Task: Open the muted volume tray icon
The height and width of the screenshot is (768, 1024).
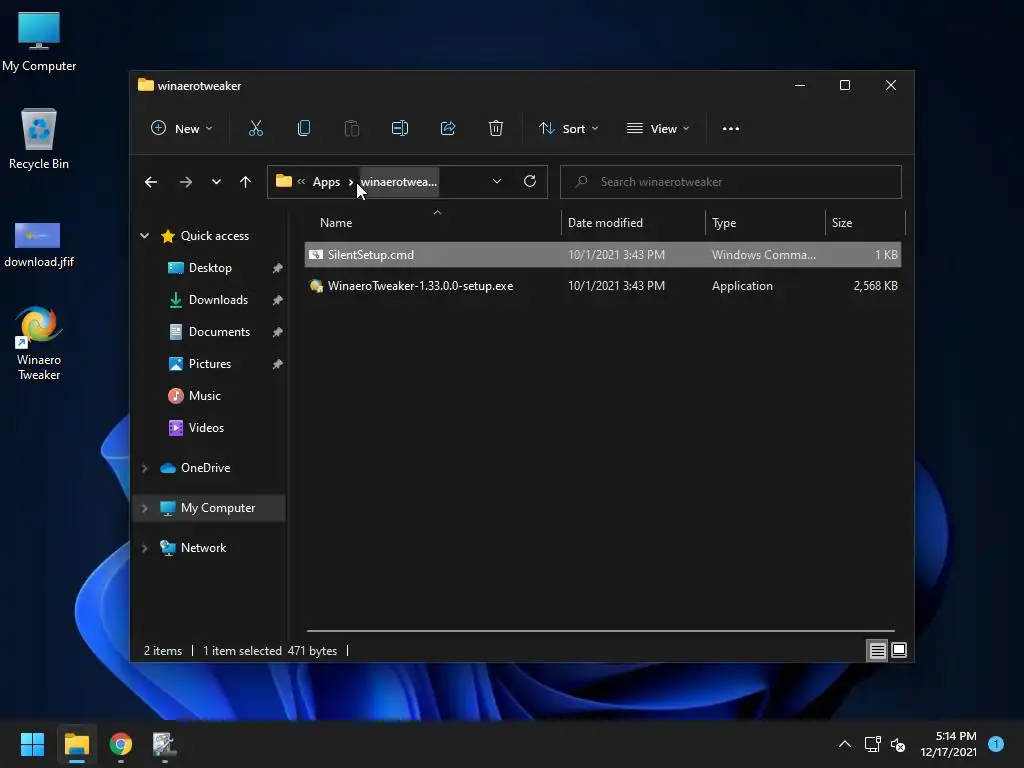Action: click(898, 744)
